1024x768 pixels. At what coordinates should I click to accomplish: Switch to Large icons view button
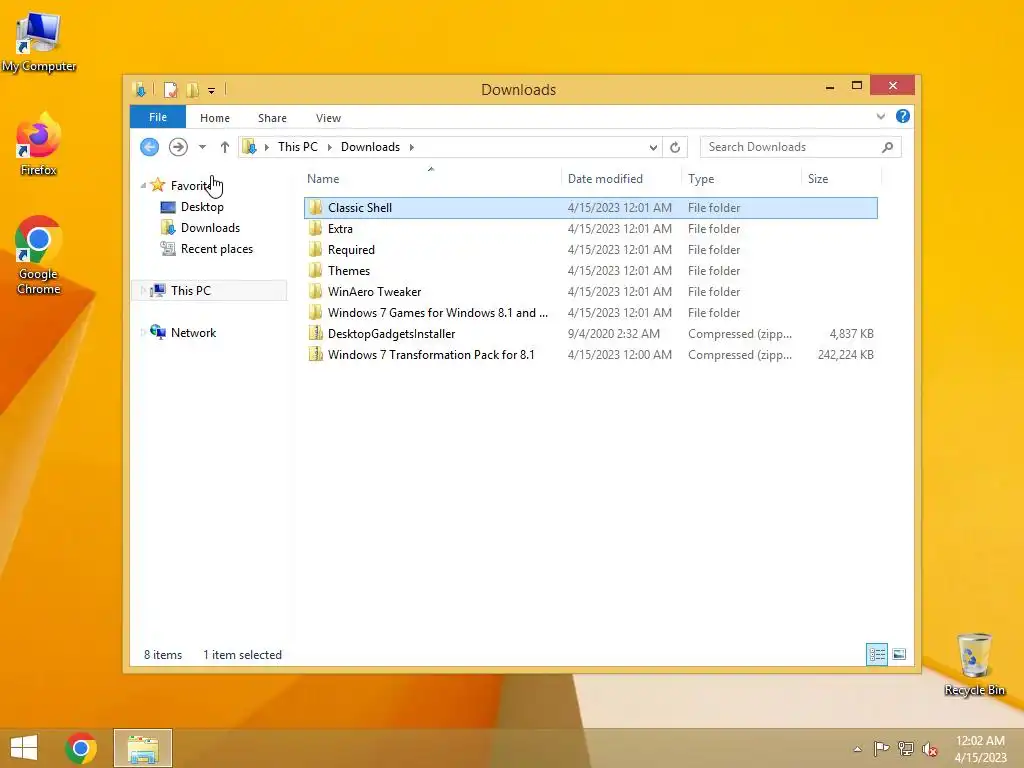coord(899,654)
